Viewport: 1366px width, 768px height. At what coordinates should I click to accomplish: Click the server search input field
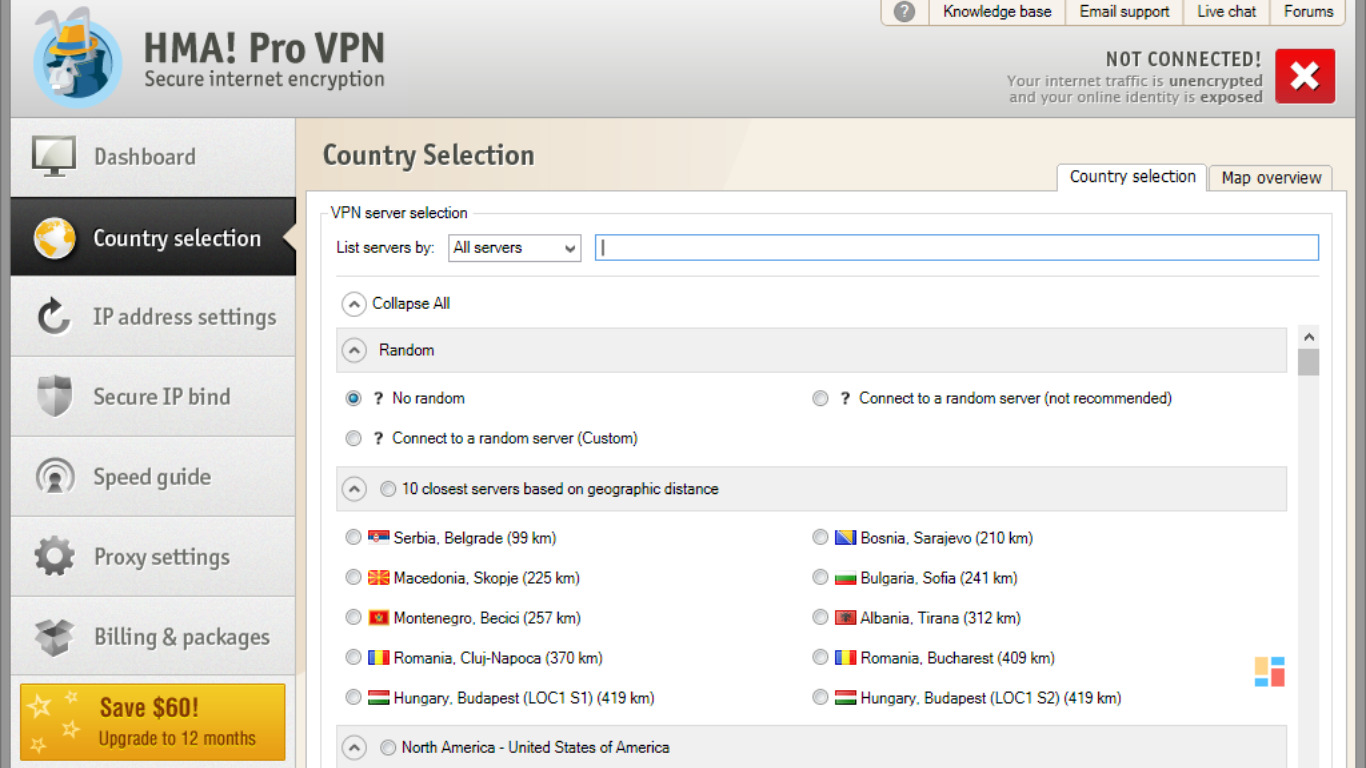[957, 248]
